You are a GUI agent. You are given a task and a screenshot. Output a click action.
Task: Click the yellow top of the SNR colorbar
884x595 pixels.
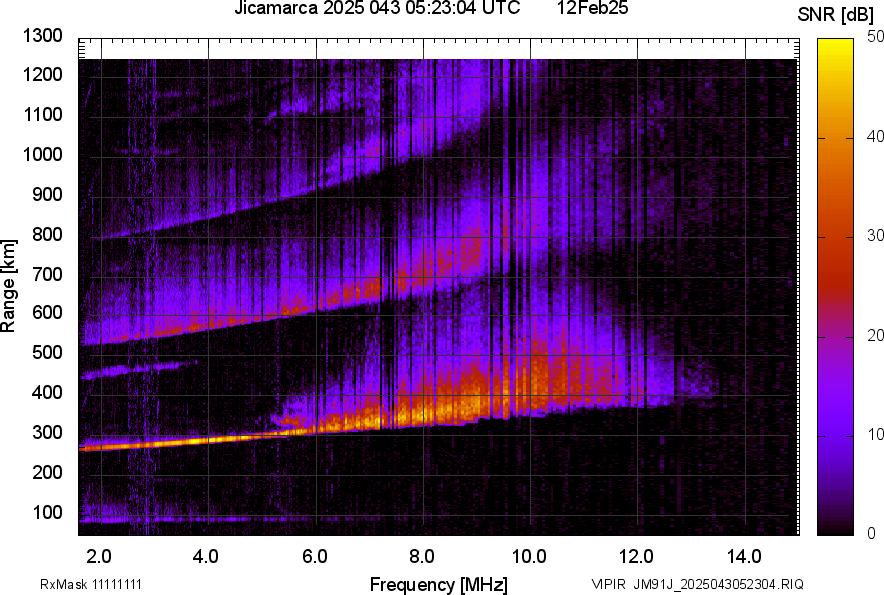835,45
